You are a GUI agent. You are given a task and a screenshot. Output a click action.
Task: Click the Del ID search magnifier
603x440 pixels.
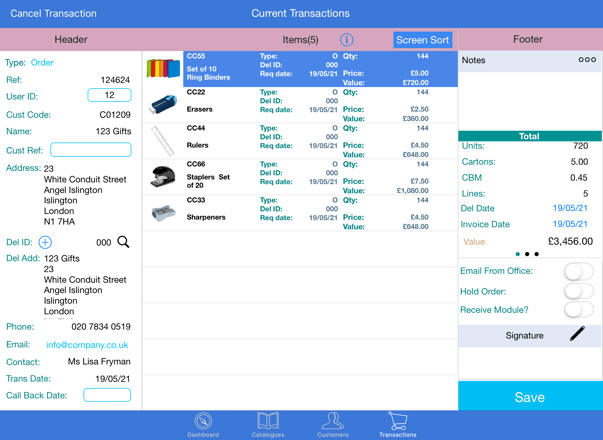point(123,242)
